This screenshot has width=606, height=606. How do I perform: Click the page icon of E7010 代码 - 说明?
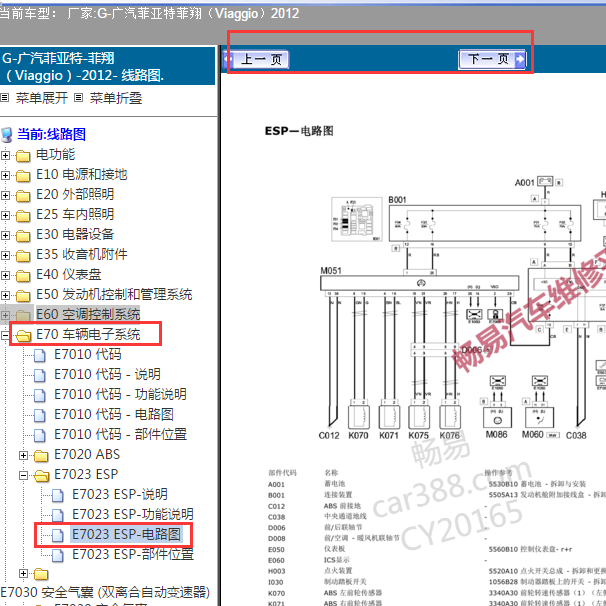click(40, 375)
